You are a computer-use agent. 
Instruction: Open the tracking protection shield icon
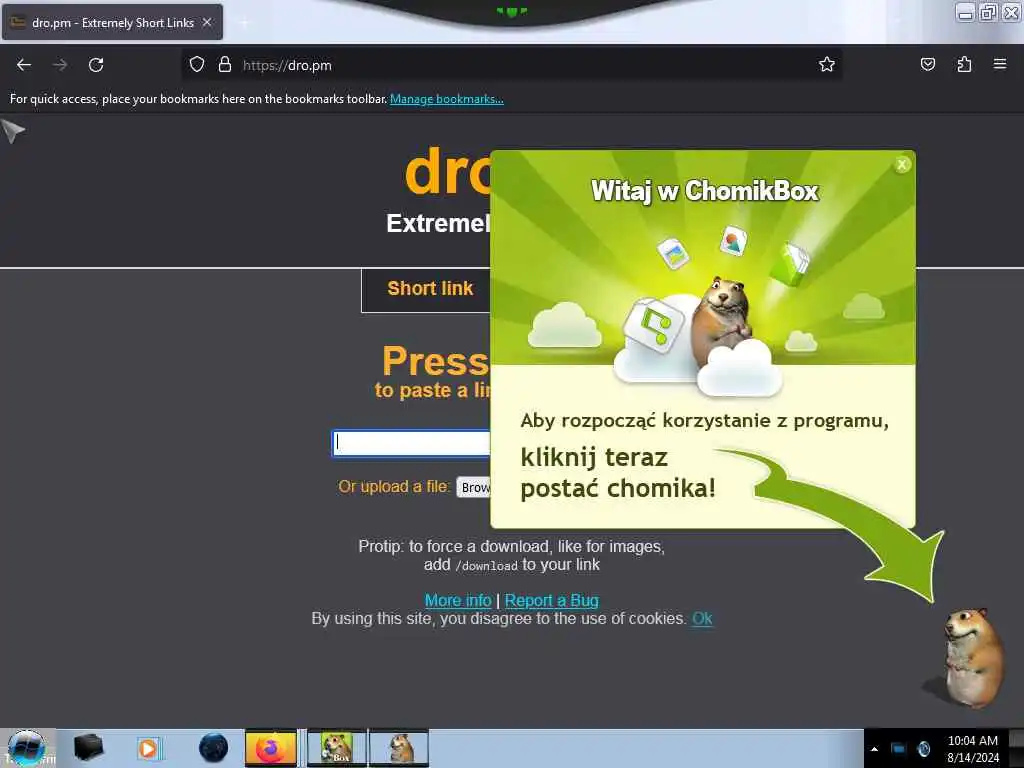pos(197,65)
